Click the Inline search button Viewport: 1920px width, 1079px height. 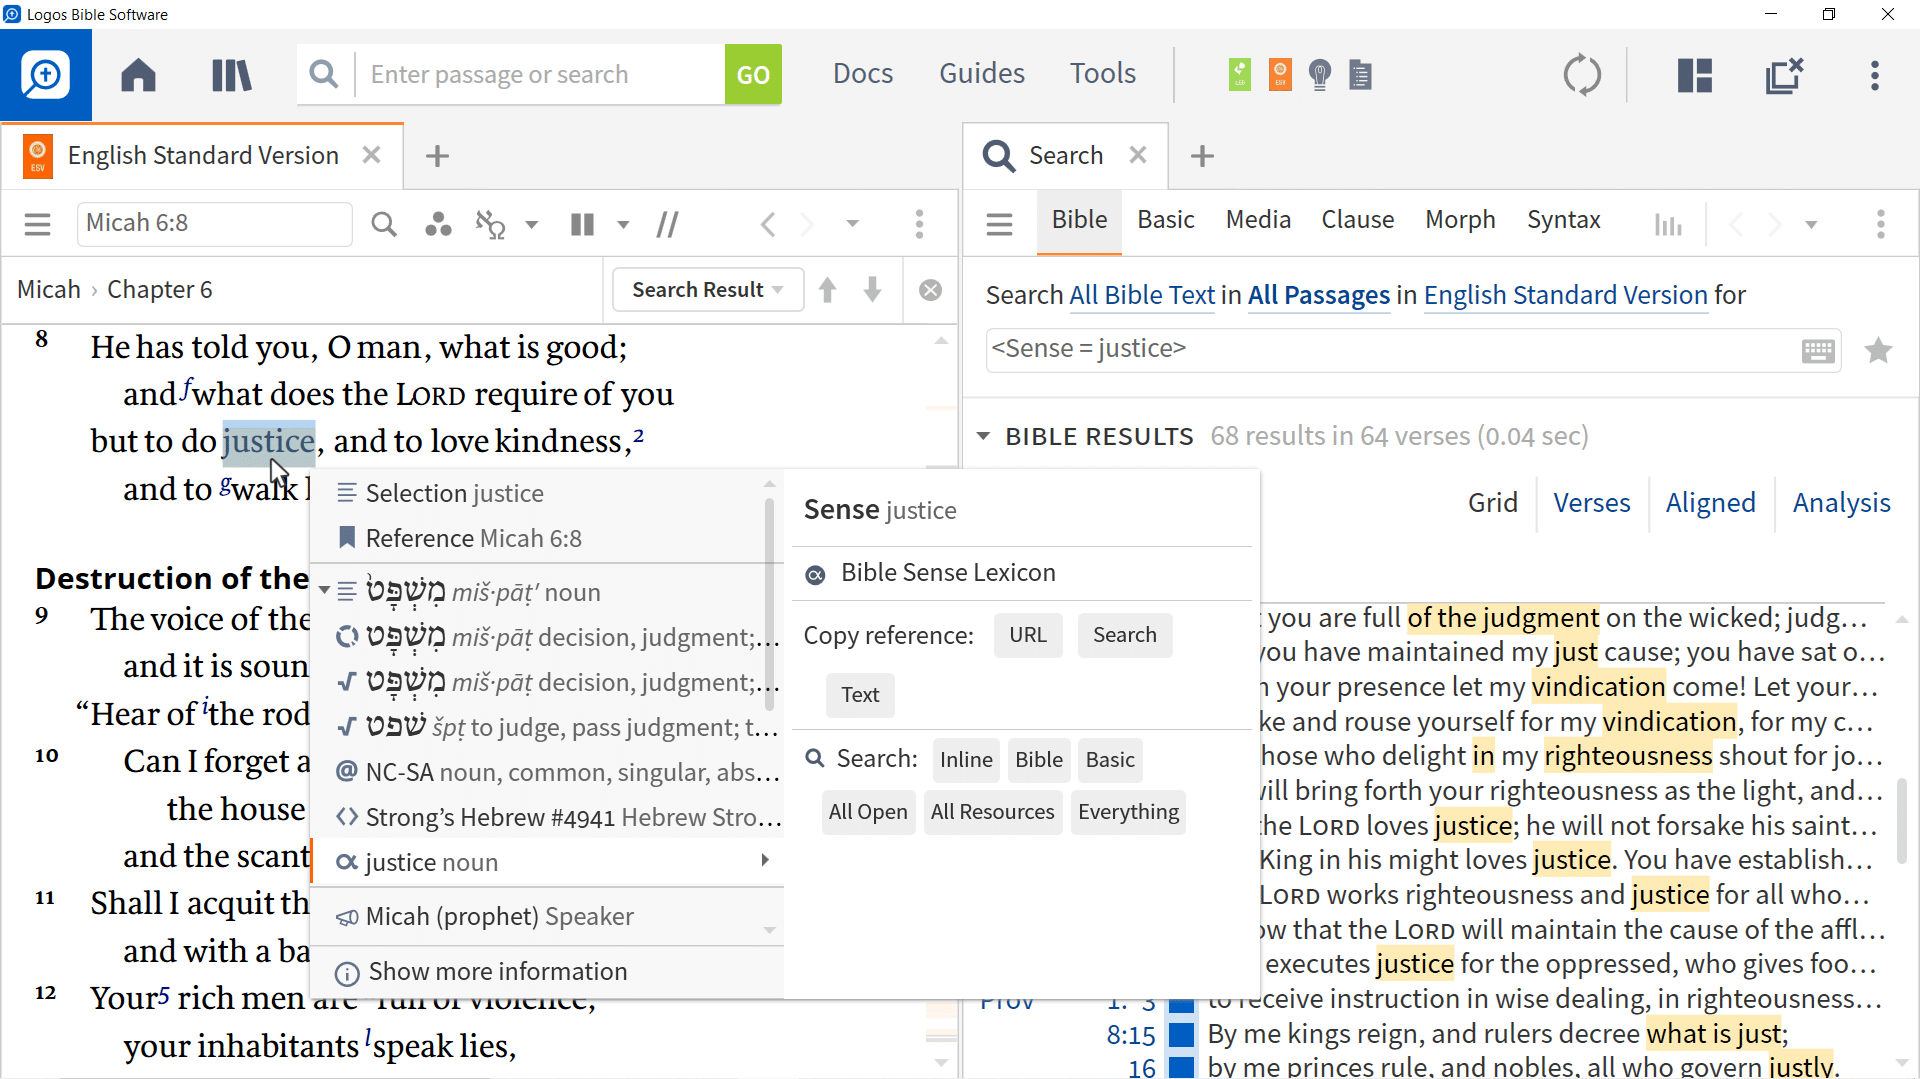coord(966,760)
